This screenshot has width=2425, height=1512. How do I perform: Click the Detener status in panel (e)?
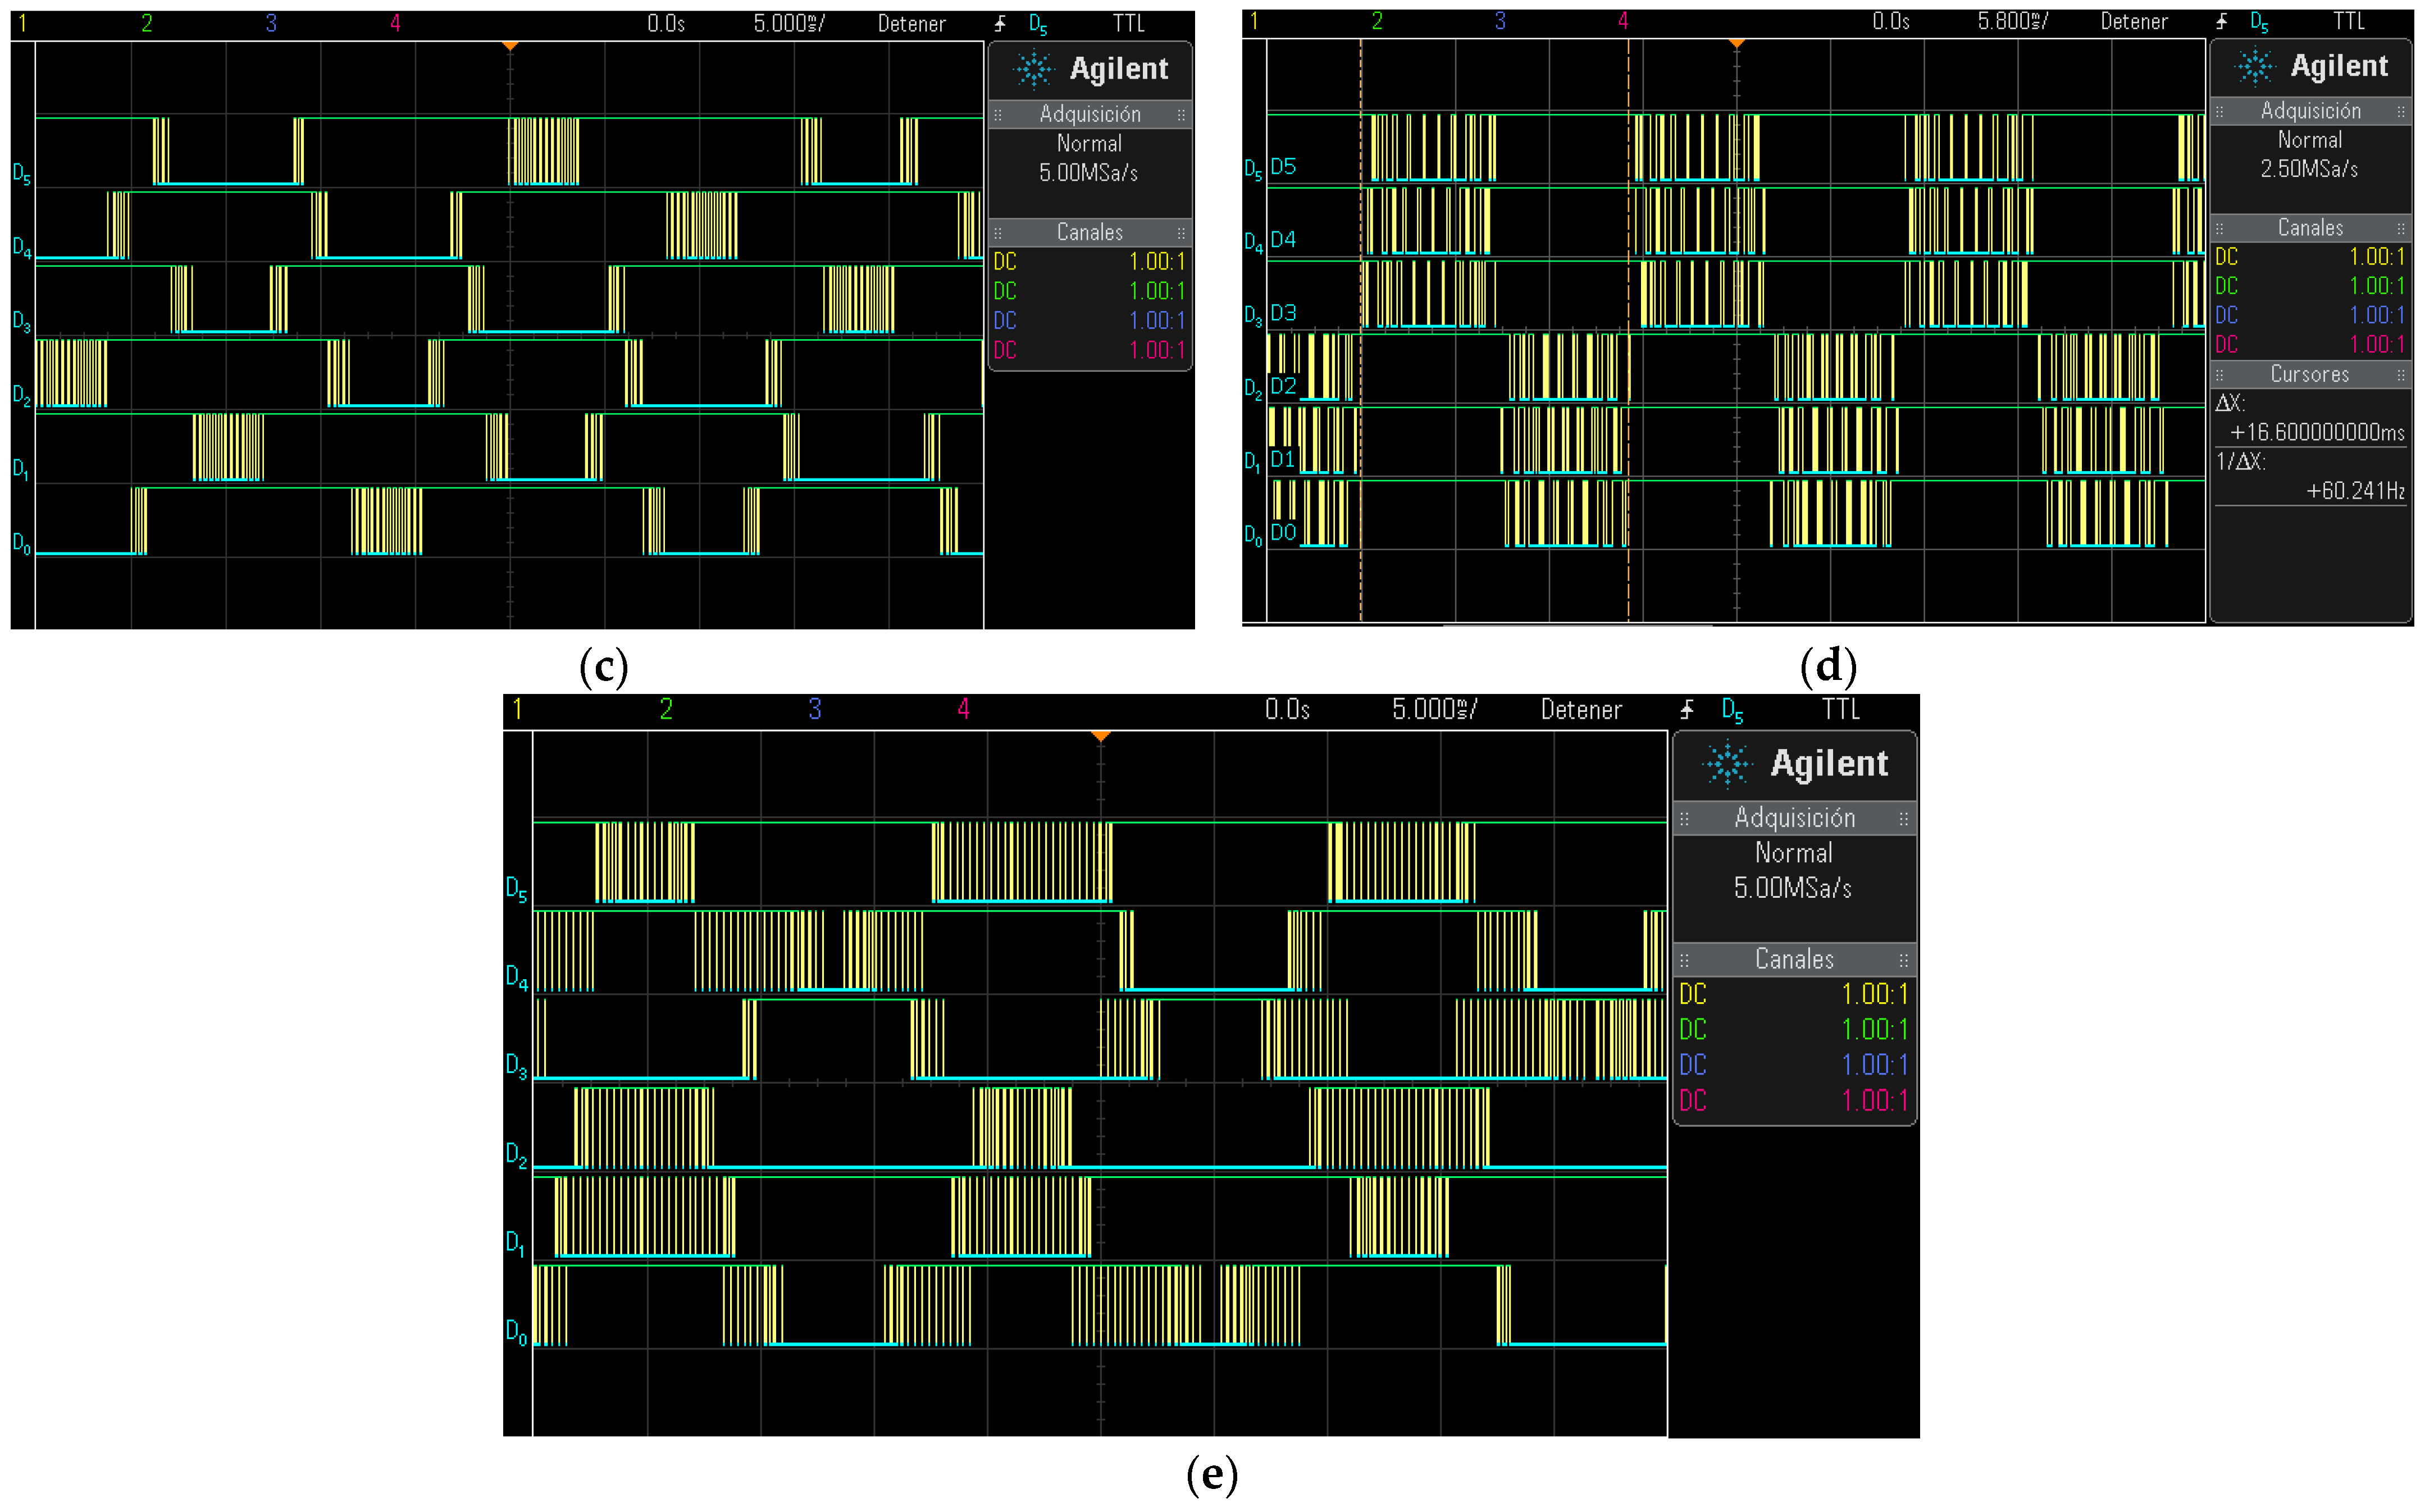click(1581, 710)
